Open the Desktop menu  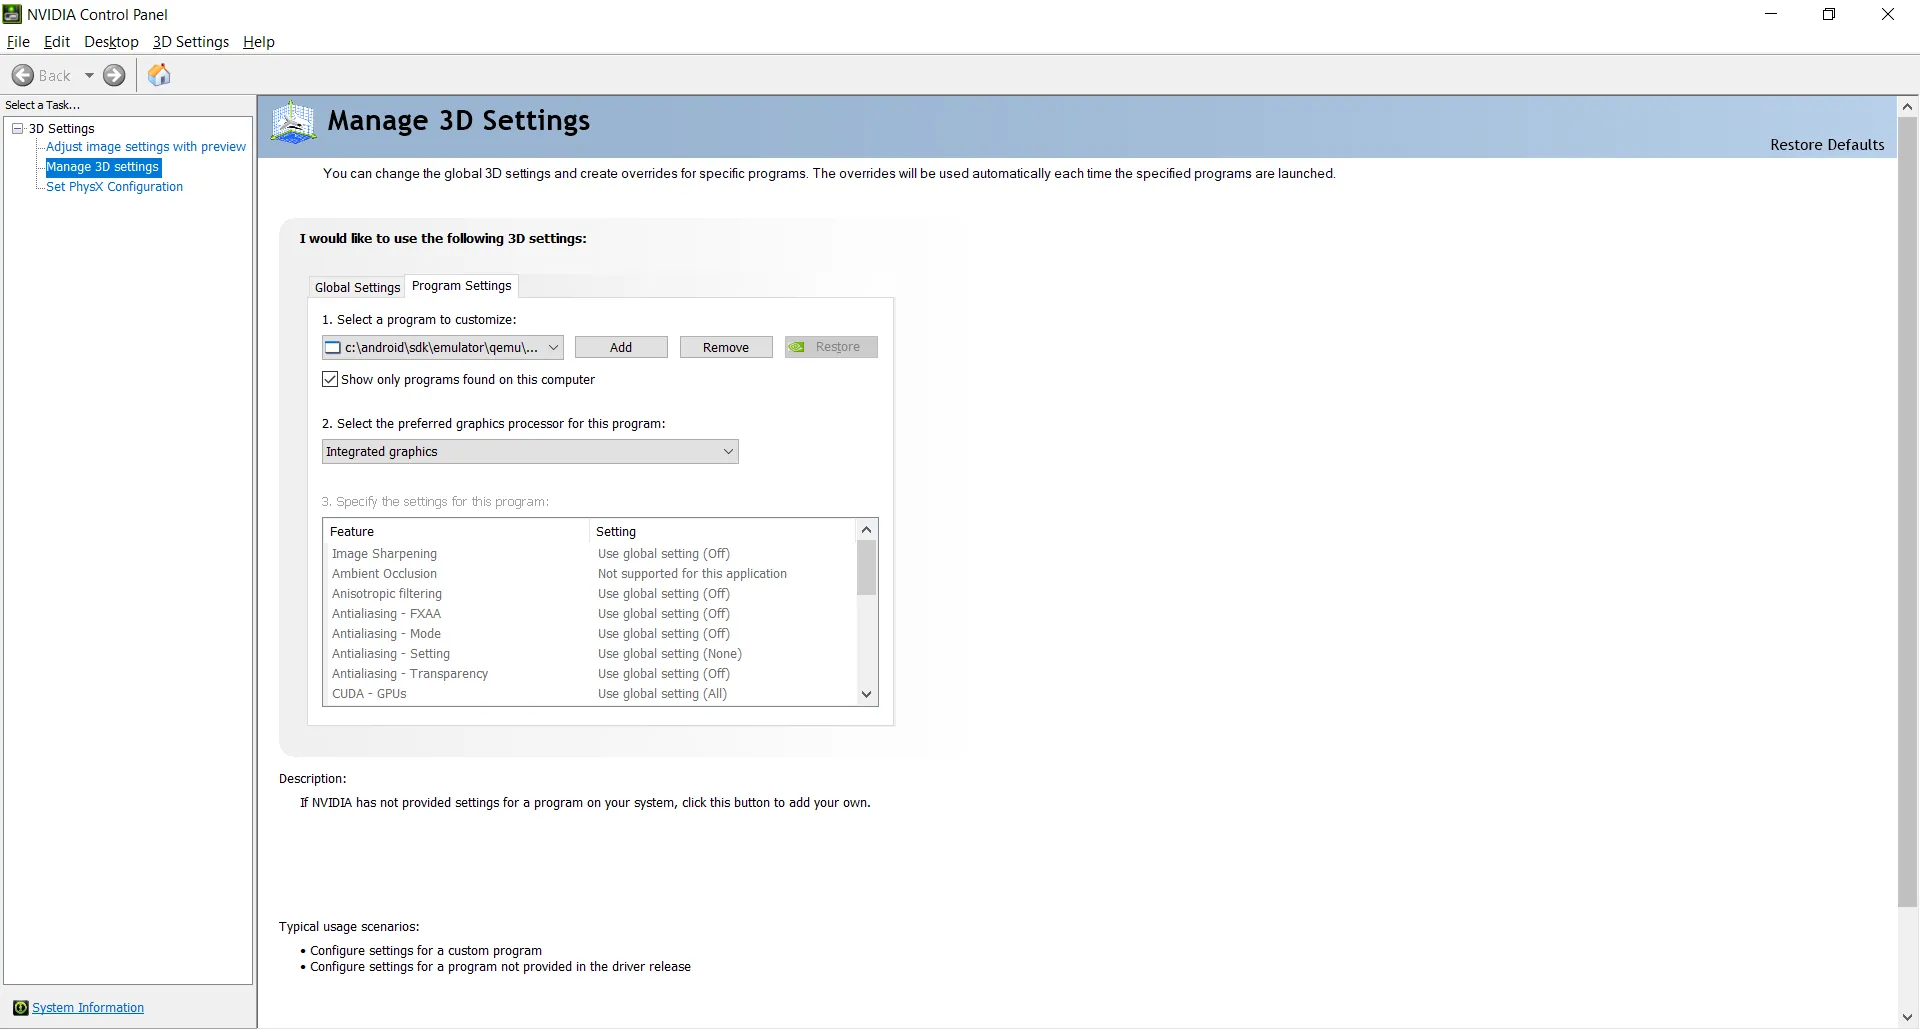coord(111,42)
